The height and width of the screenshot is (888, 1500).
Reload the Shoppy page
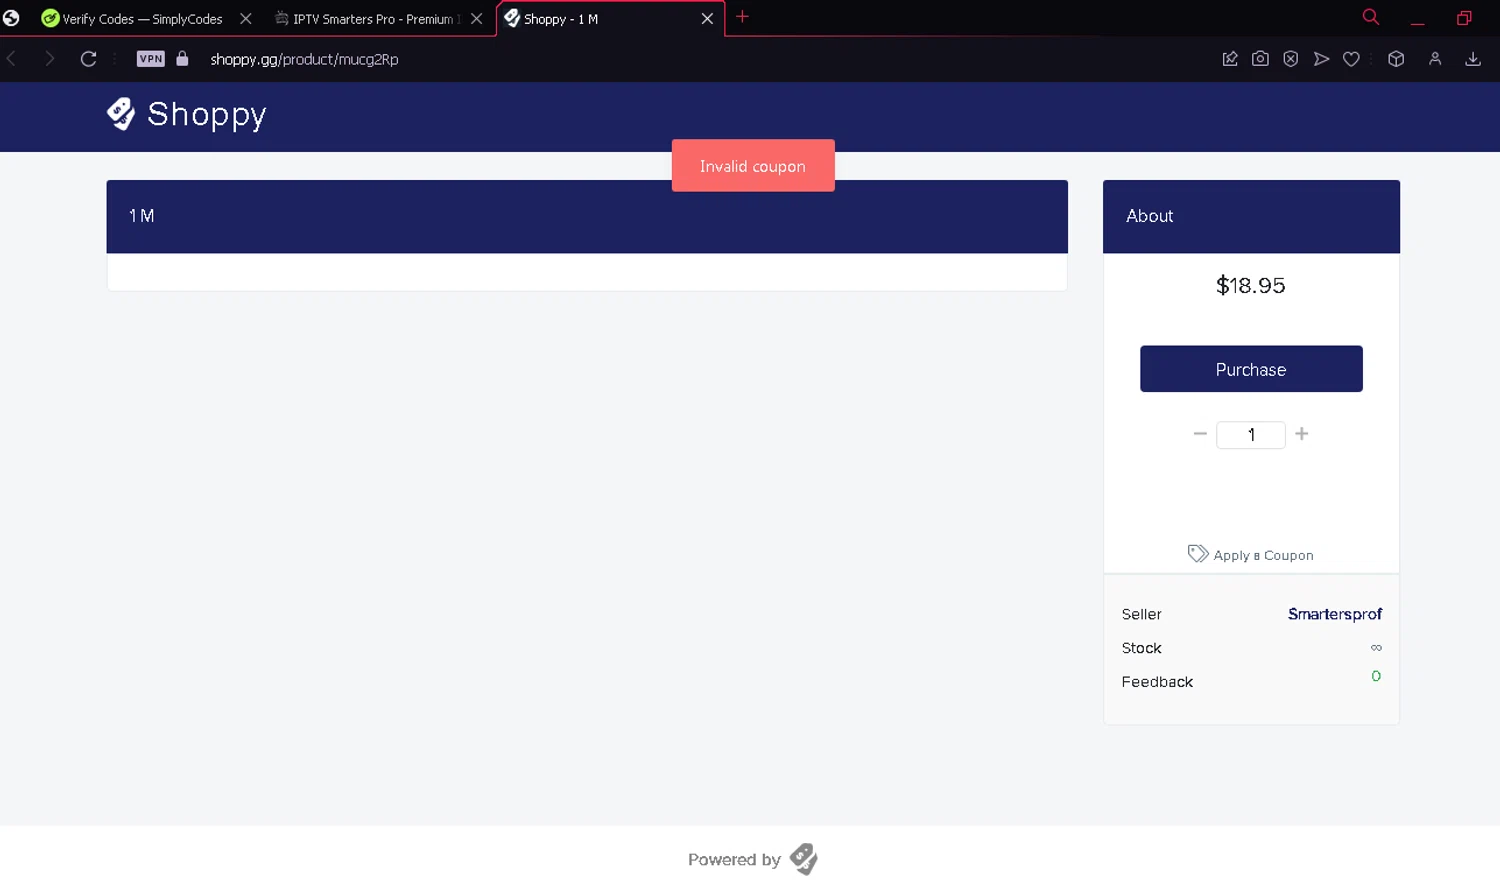88,59
